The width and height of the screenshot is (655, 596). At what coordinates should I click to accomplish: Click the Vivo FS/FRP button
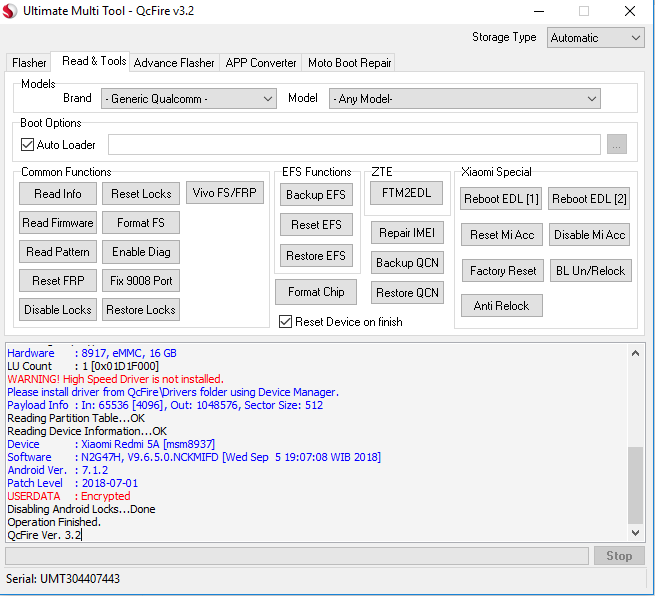225,193
